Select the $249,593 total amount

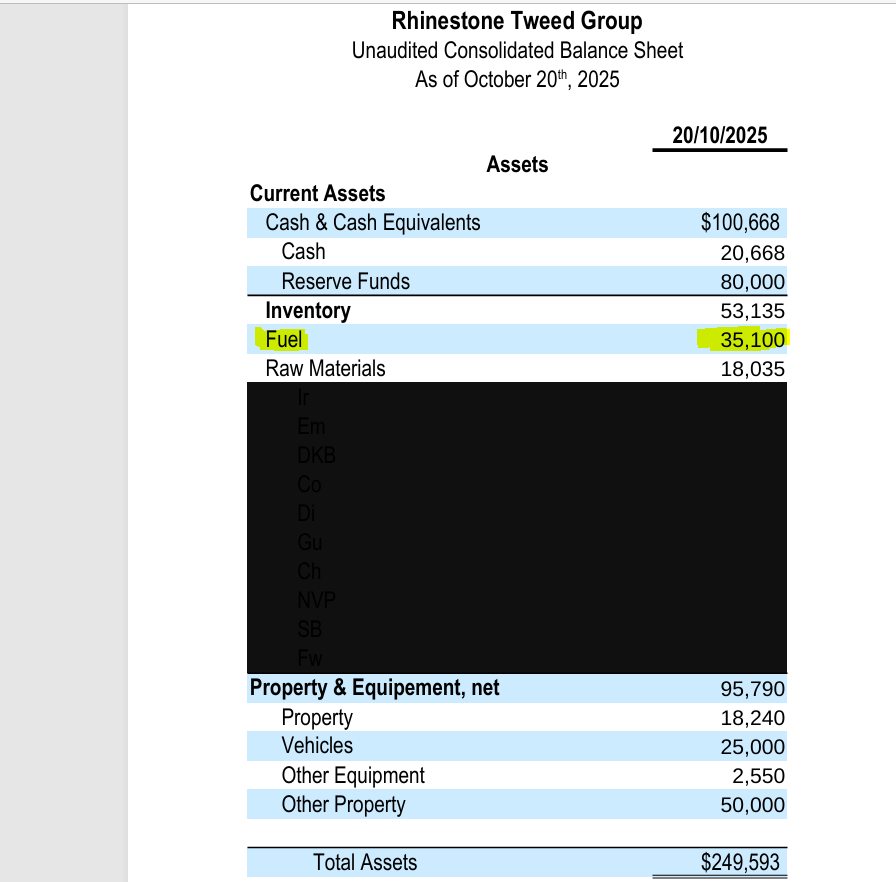click(740, 862)
